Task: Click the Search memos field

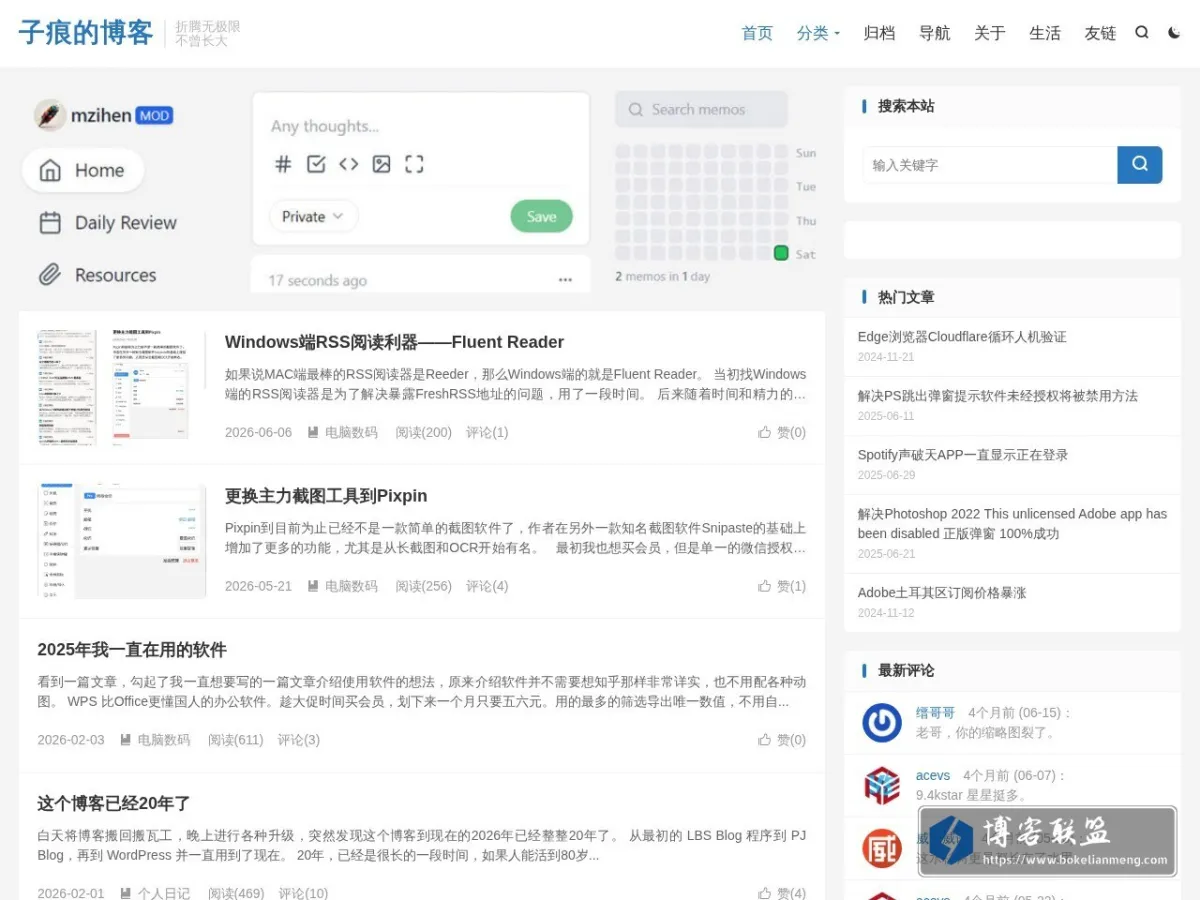Action: click(701, 109)
